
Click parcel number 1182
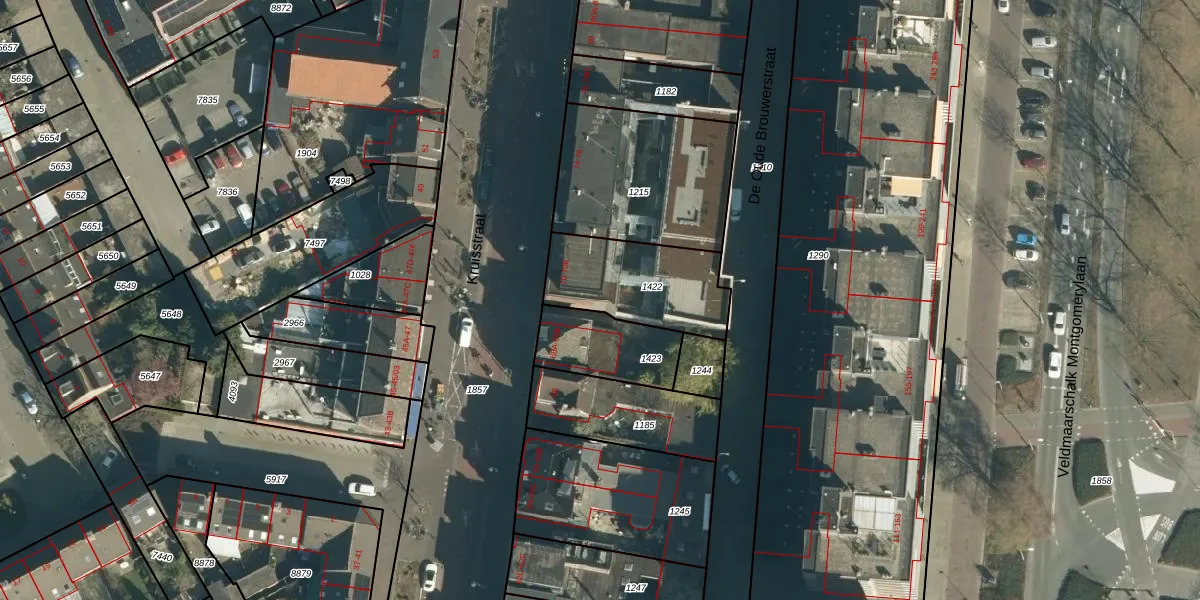pos(666,92)
